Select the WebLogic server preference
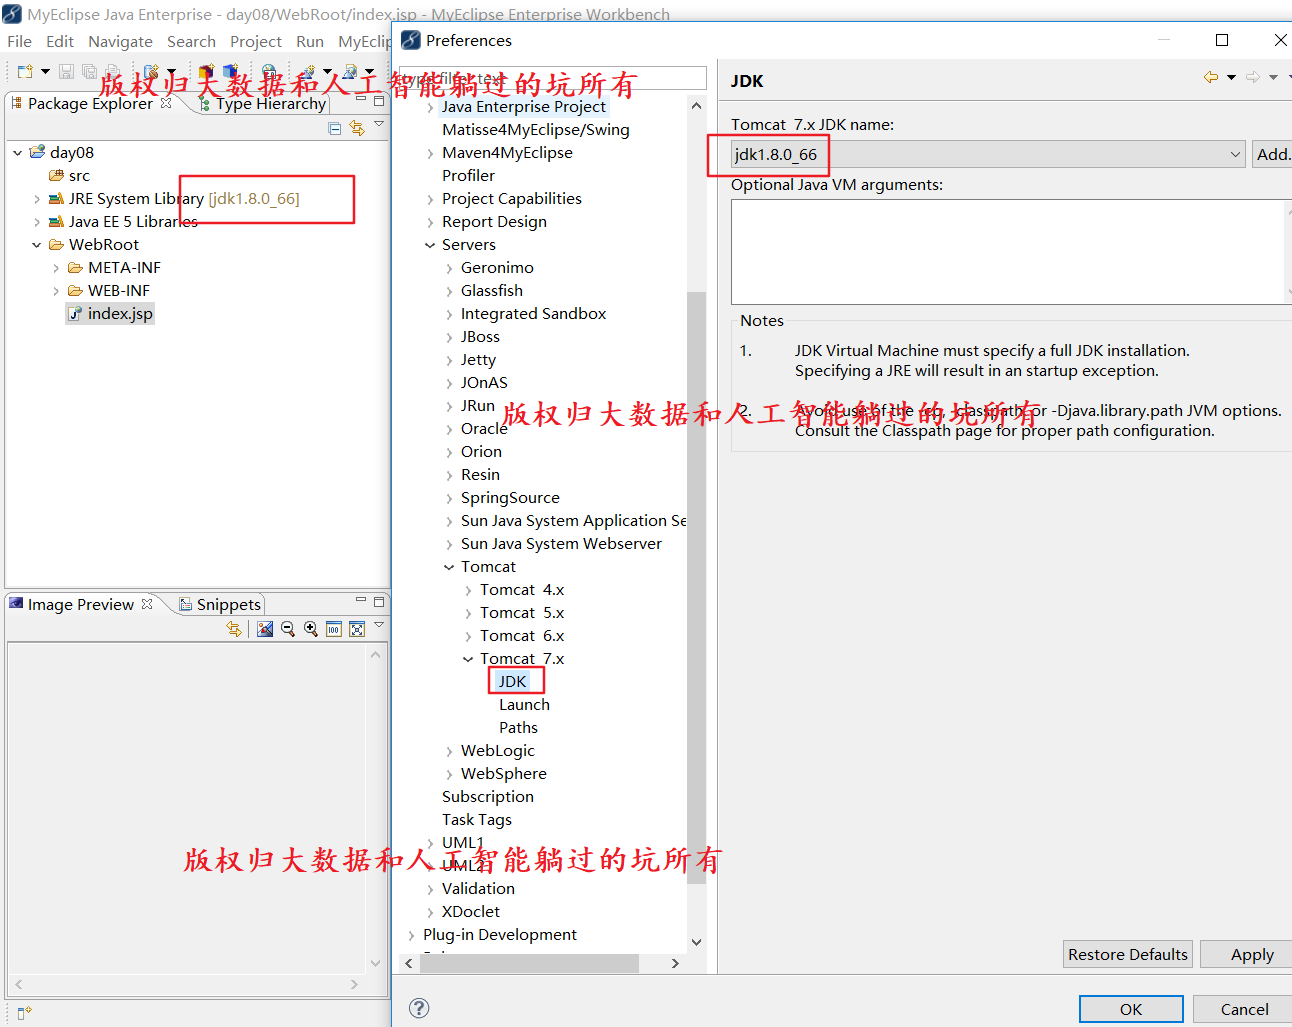This screenshot has width=1292, height=1027. (497, 751)
